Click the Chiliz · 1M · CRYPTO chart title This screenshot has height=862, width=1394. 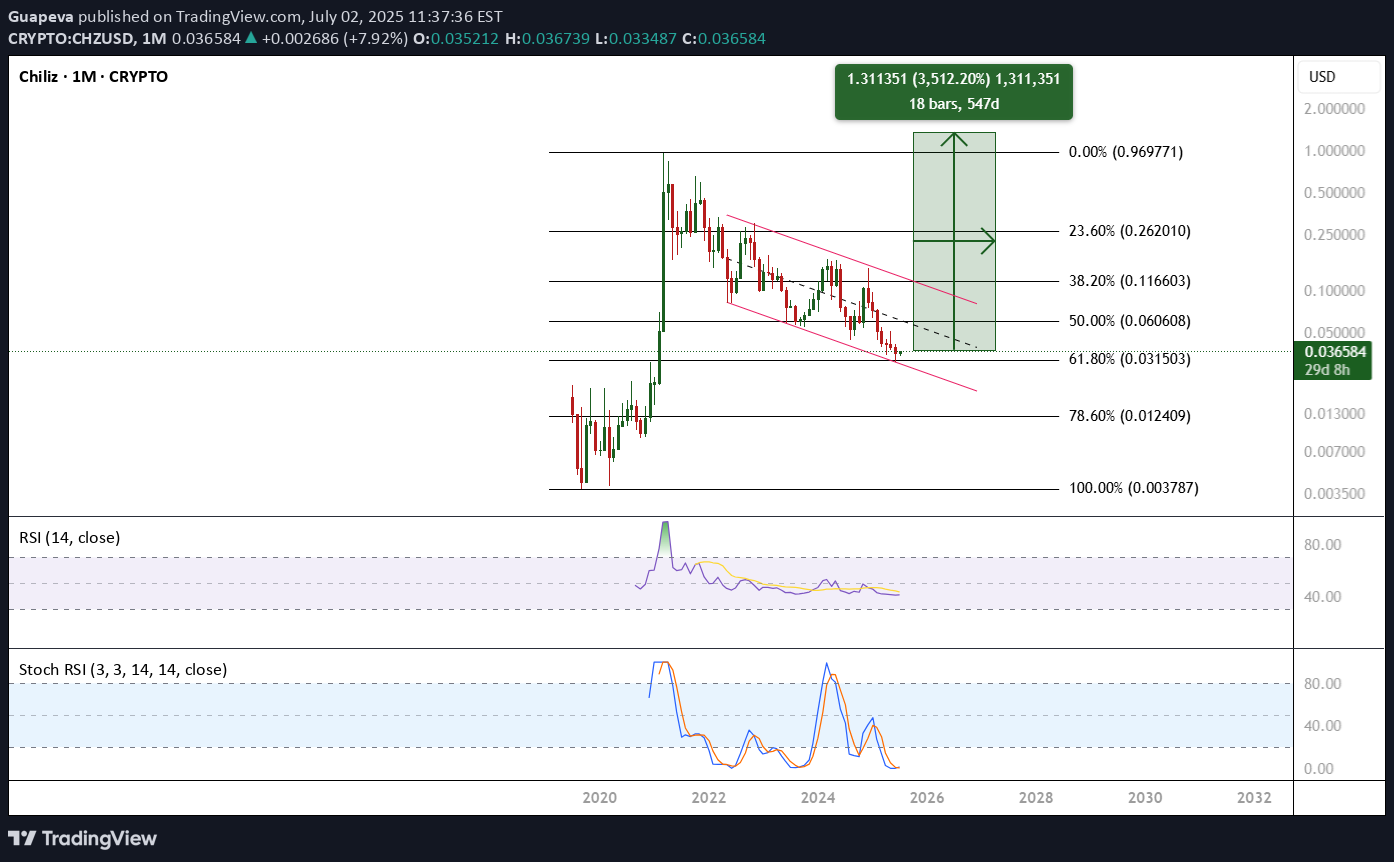[x=94, y=76]
